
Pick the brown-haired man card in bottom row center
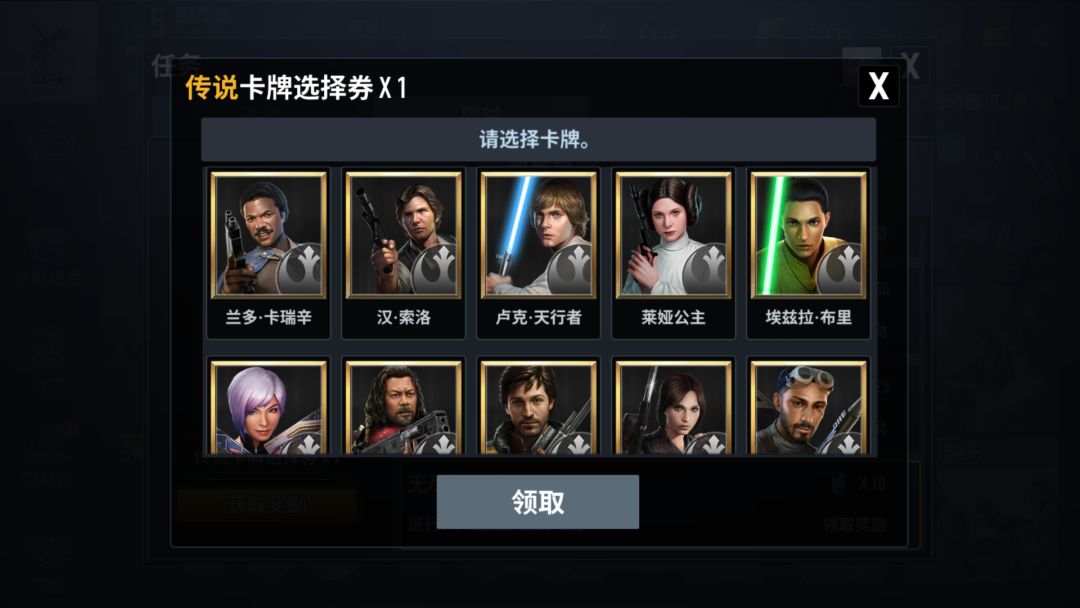[539, 407]
